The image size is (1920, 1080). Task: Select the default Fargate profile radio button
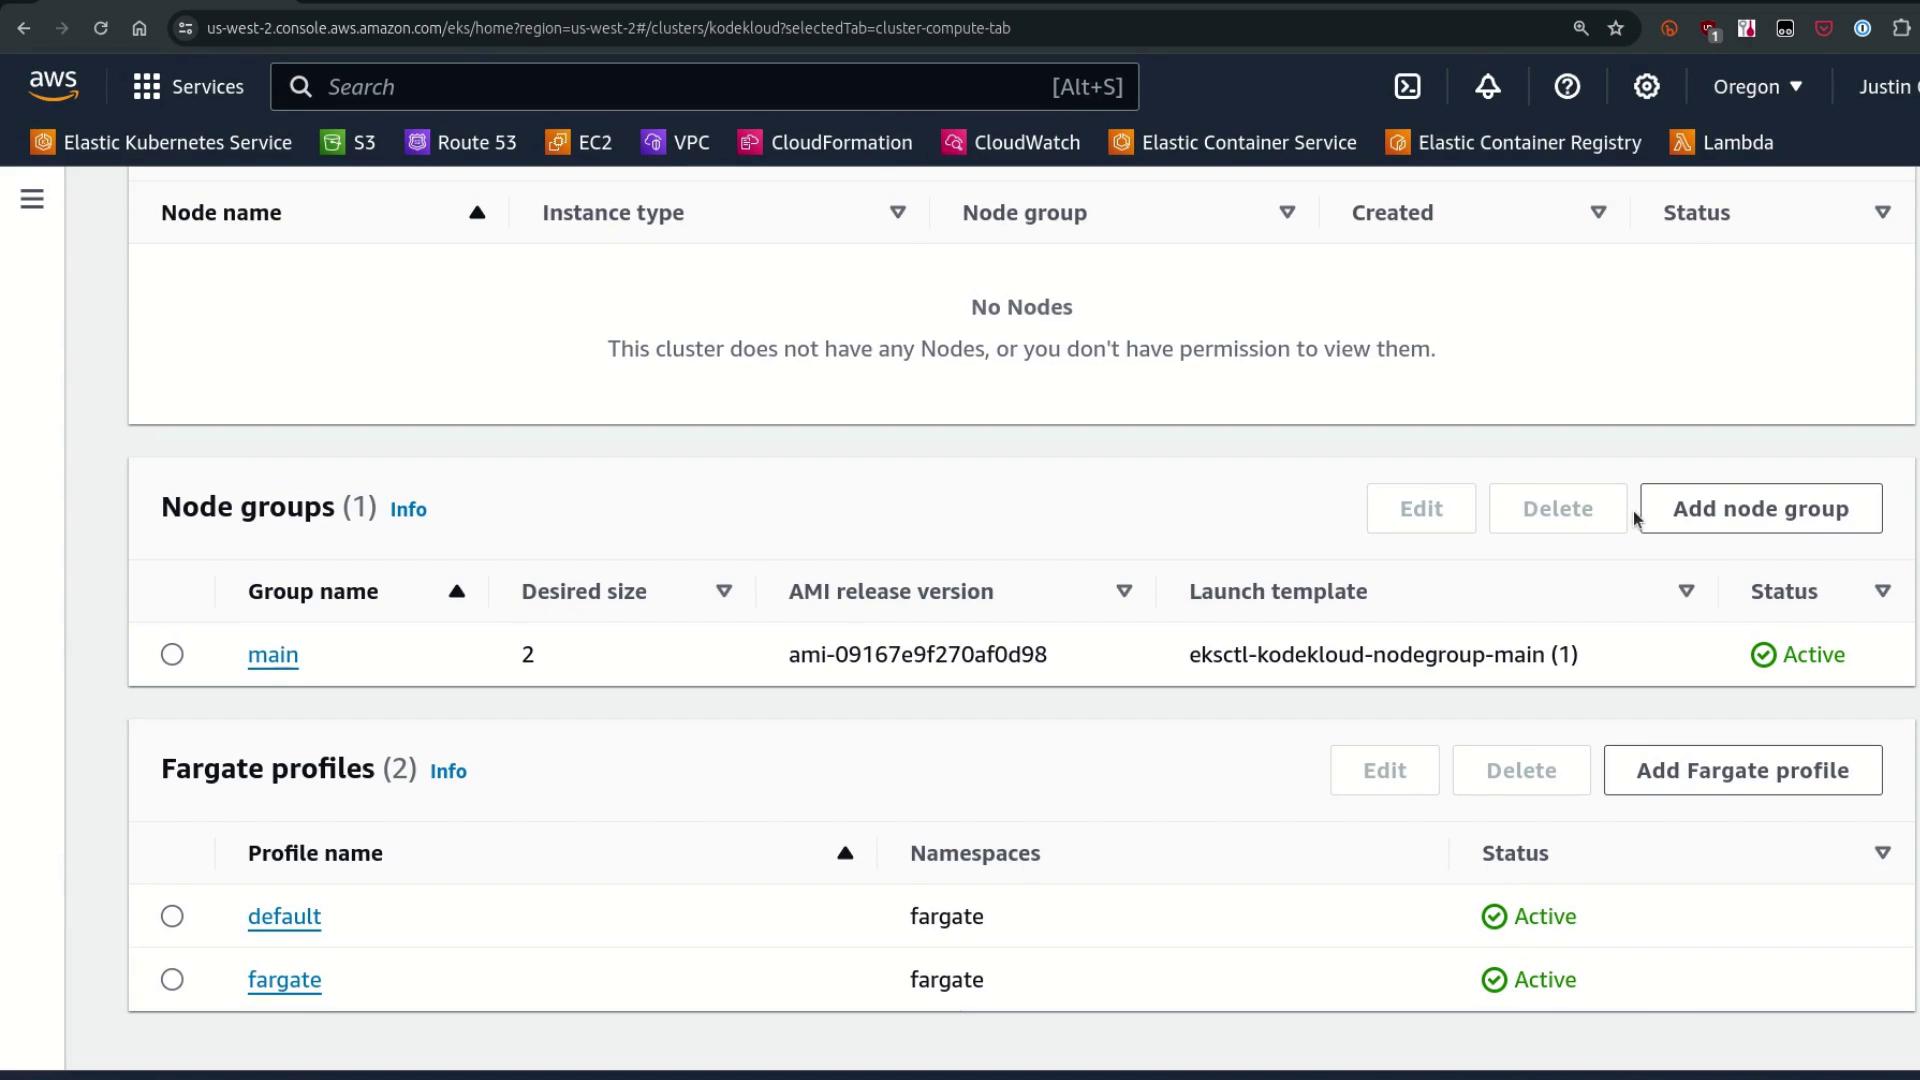point(172,916)
